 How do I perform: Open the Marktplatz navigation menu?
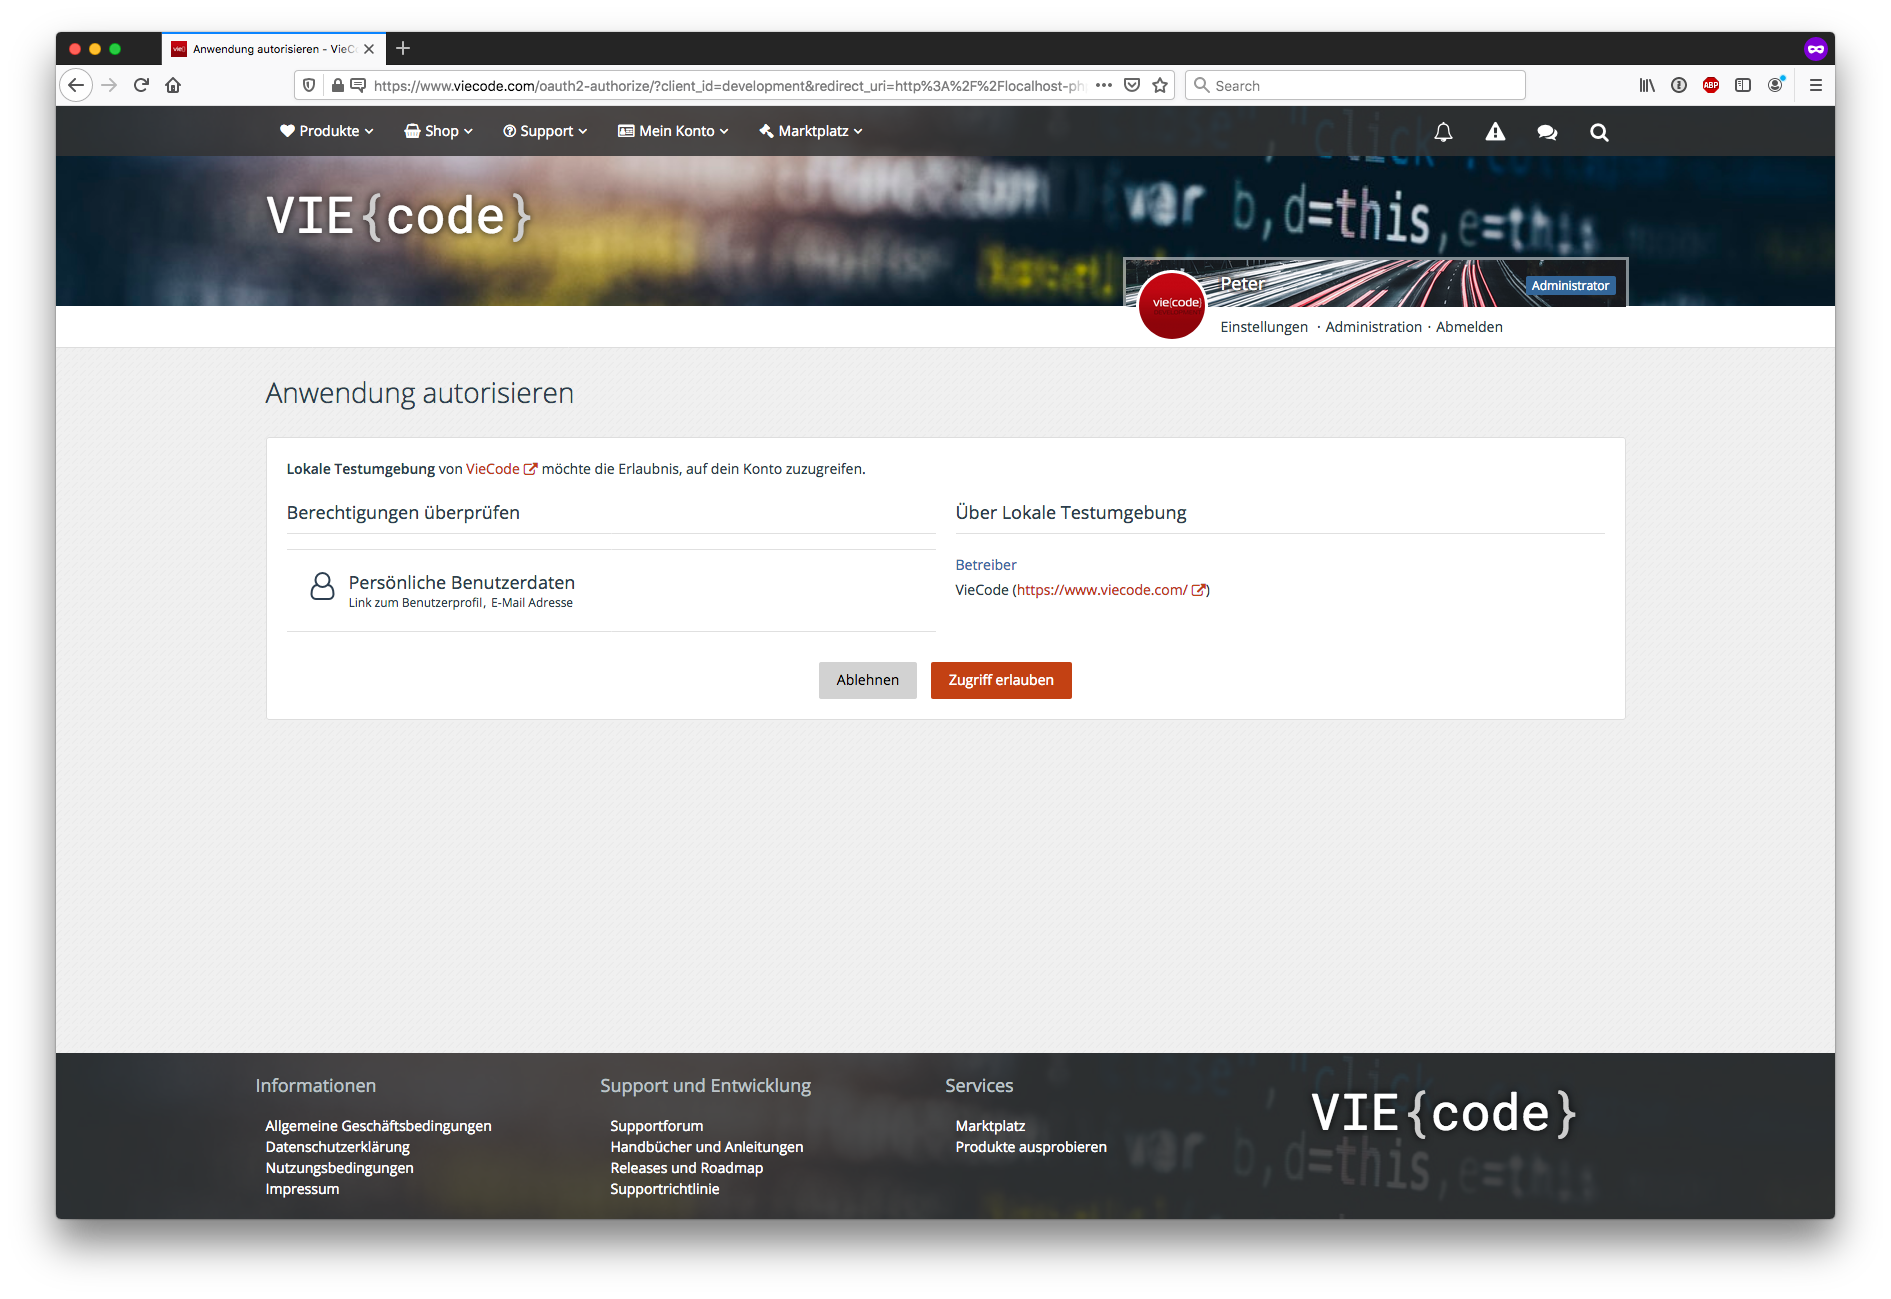811,131
